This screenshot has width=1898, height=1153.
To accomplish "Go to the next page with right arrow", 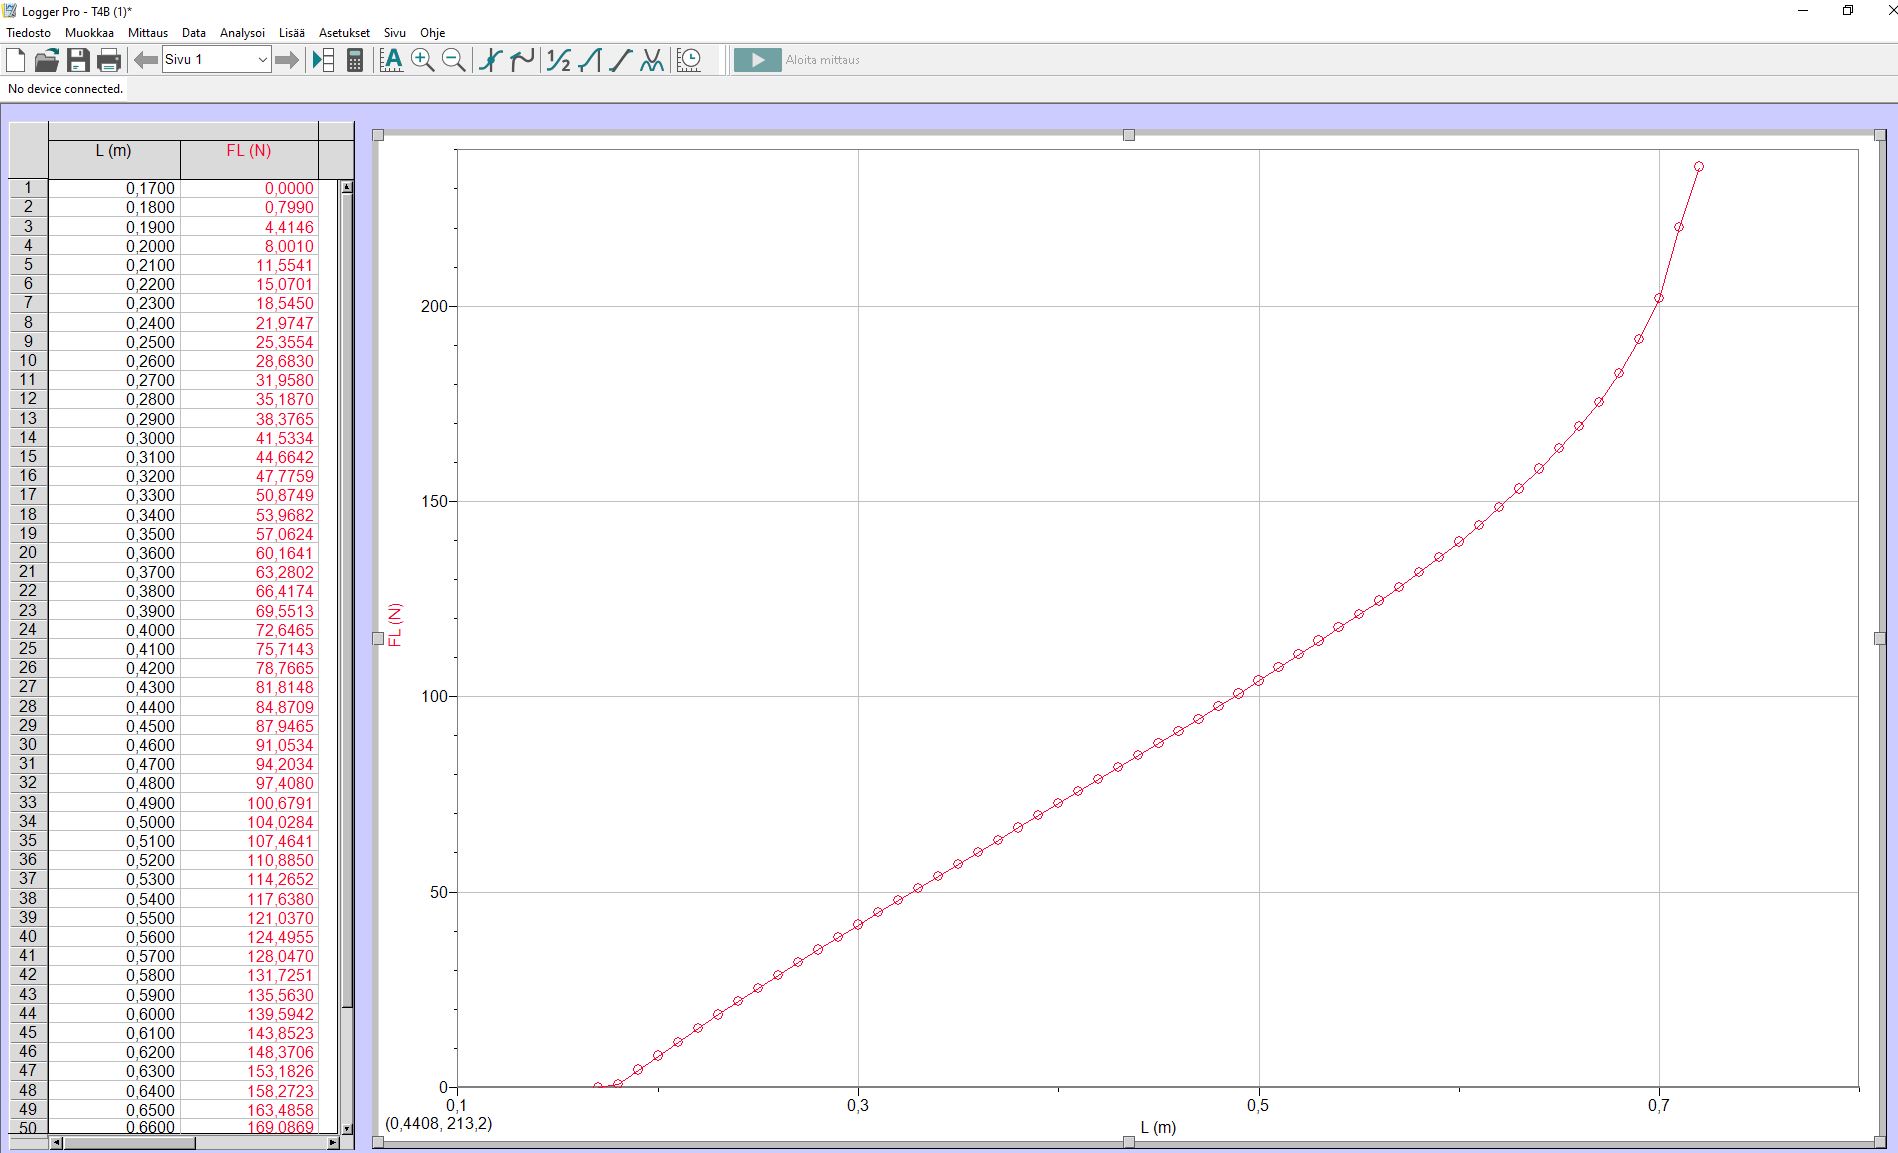I will [x=287, y=60].
